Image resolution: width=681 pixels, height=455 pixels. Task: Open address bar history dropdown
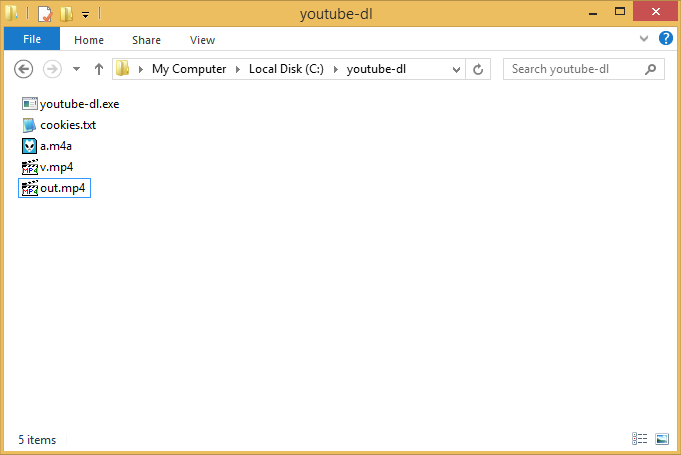click(x=456, y=69)
